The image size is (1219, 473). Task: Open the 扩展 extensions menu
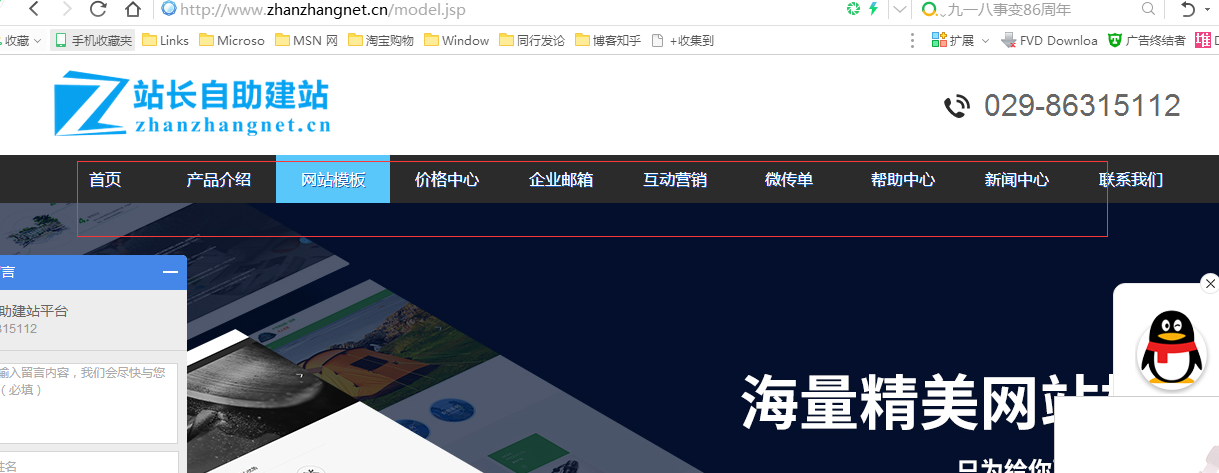point(960,41)
